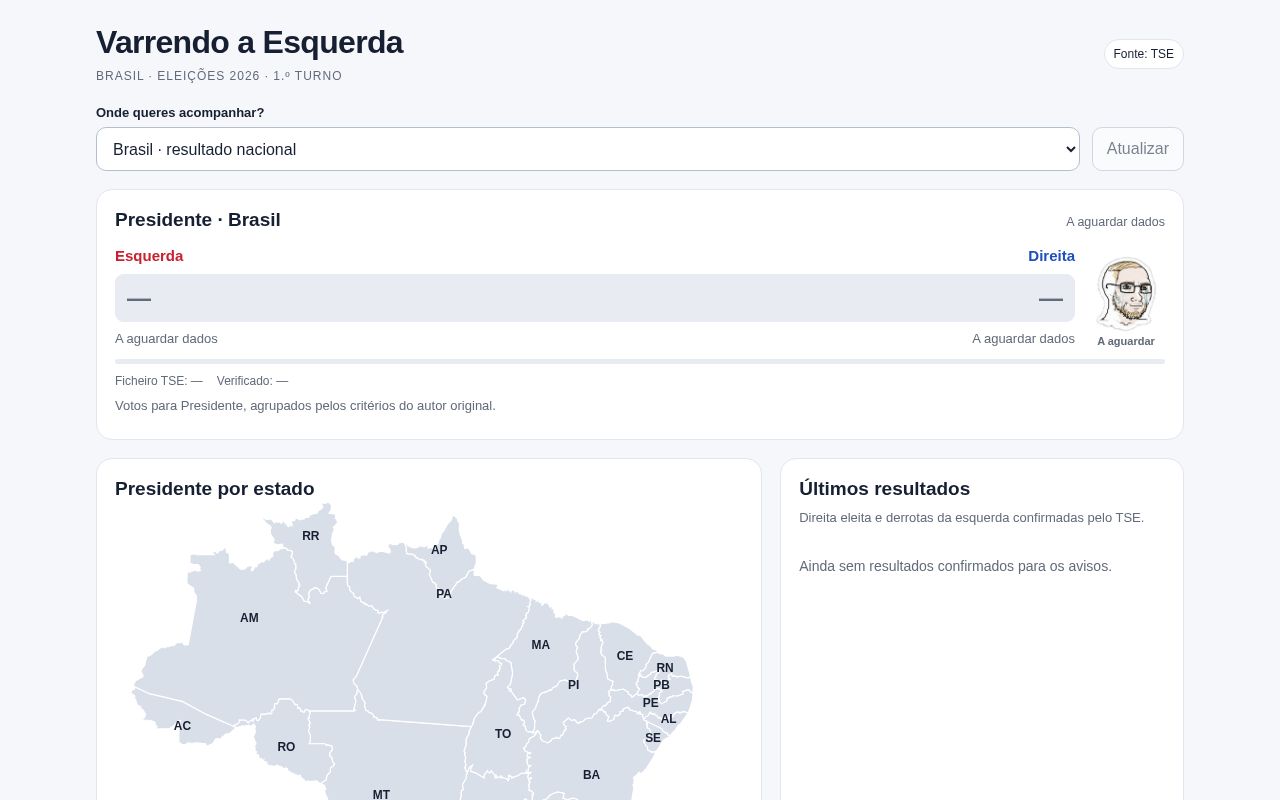Click the thin counting progress bar above 'Ficheiro TSE'
This screenshot has width=1280, height=800.
click(640, 361)
